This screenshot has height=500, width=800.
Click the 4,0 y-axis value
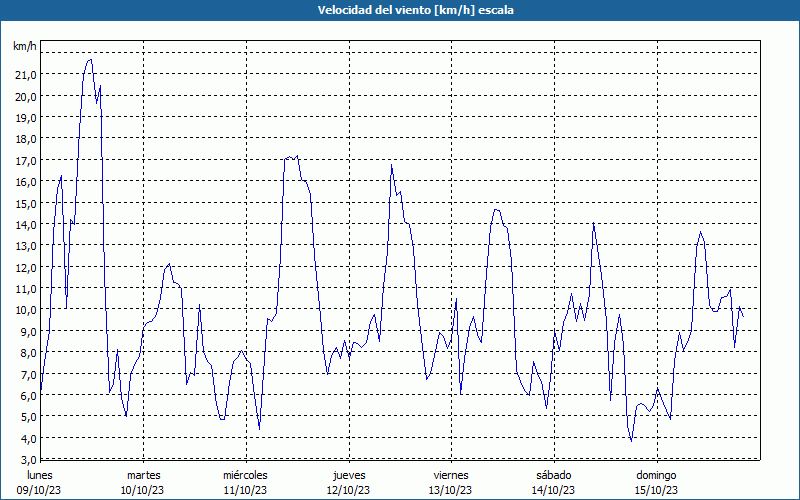tap(28, 438)
